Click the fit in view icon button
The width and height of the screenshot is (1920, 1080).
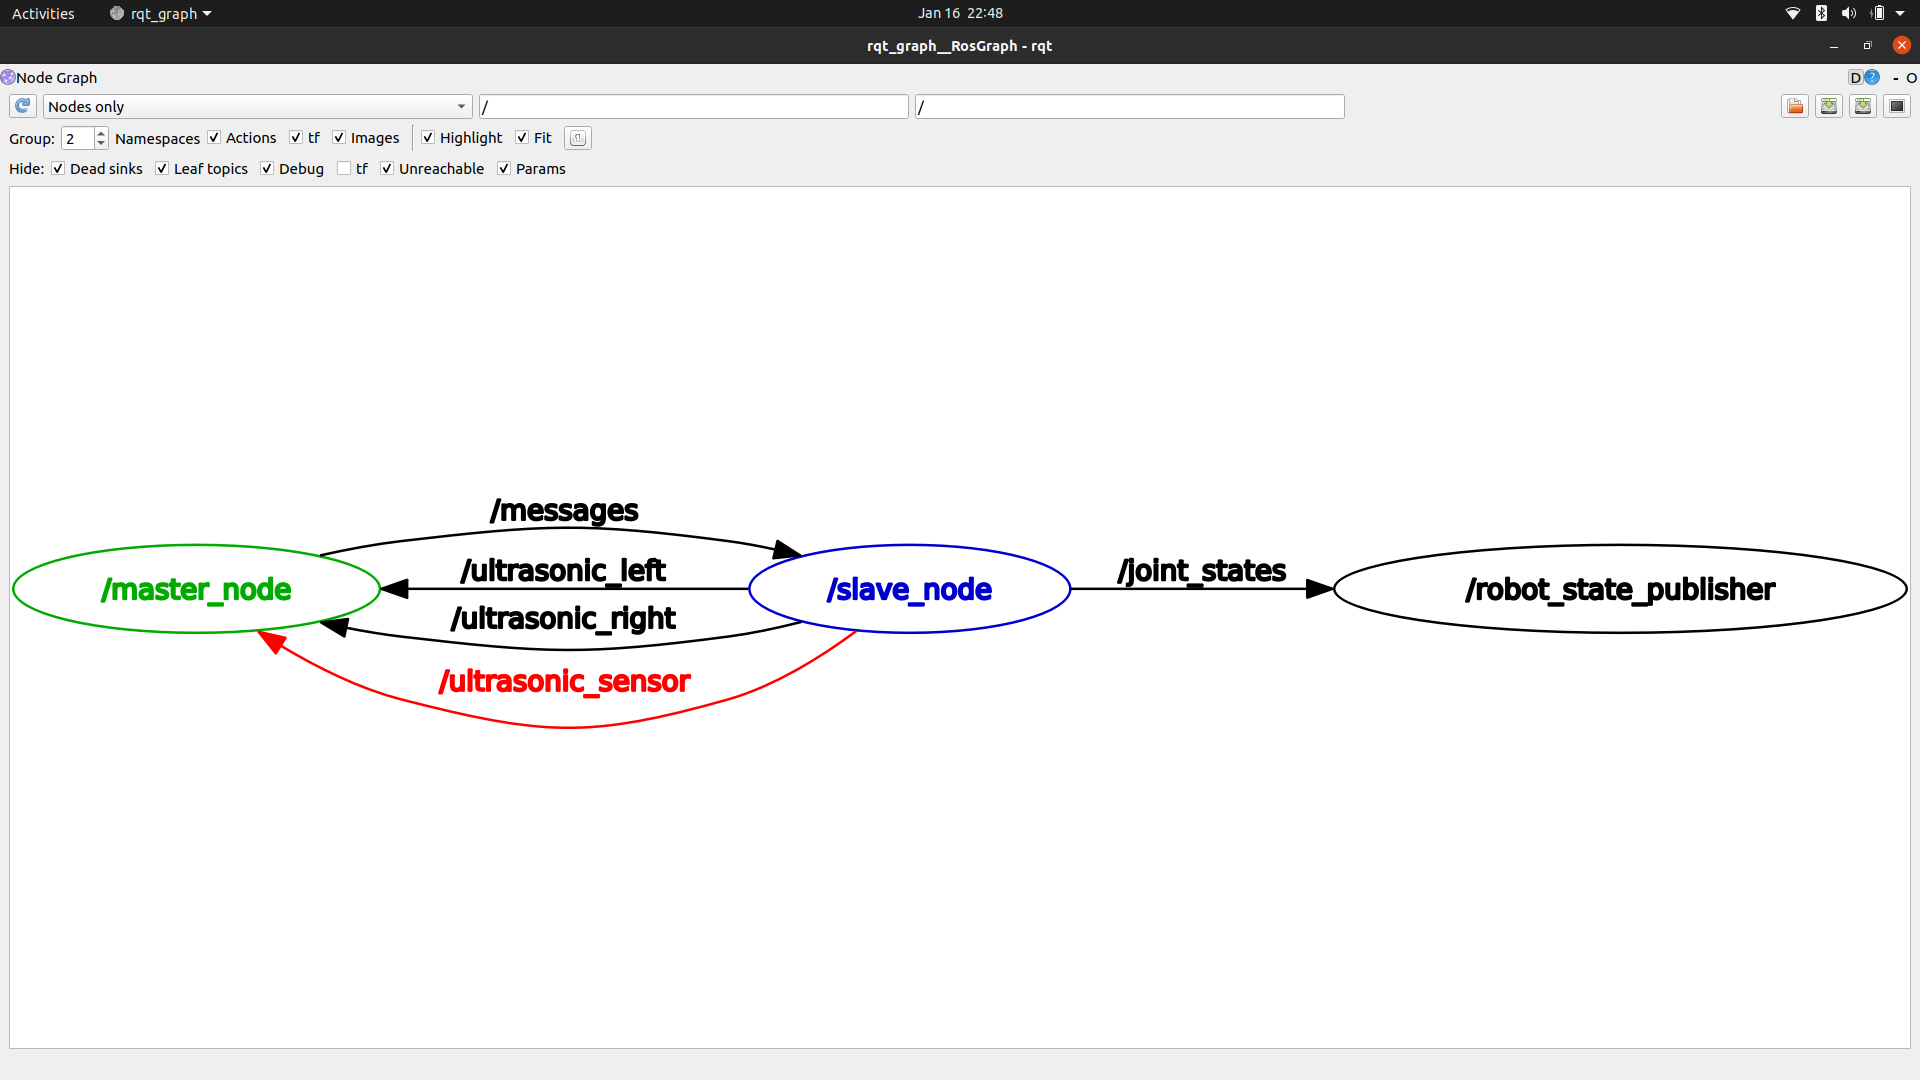click(578, 138)
